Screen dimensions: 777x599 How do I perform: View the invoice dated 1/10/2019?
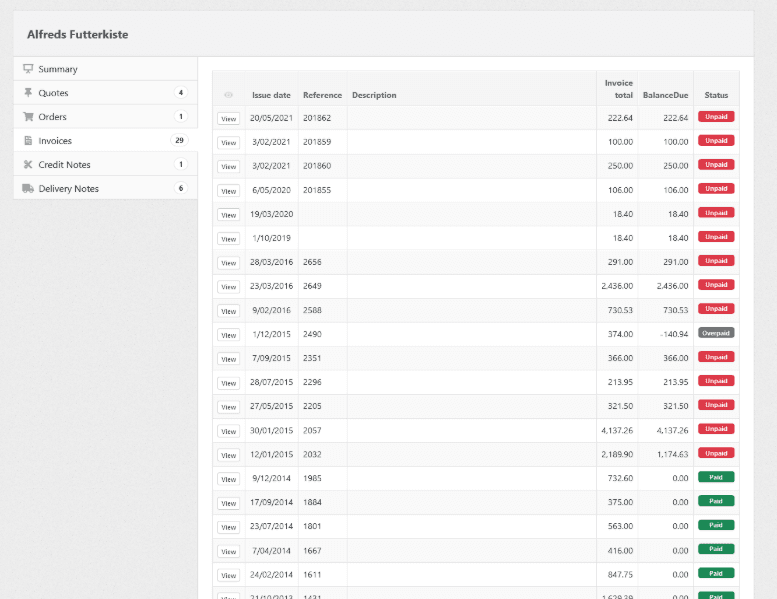click(228, 239)
